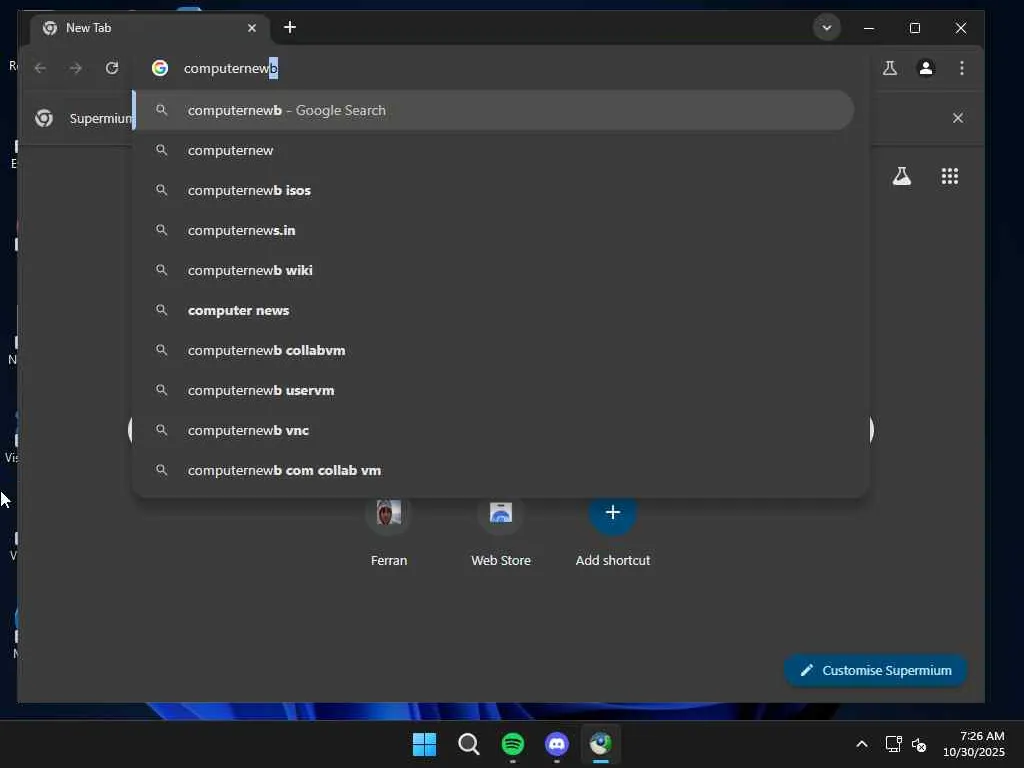Image resolution: width=1024 pixels, height=768 pixels.
Task: Select the New Tab tab
Action: 150,28
